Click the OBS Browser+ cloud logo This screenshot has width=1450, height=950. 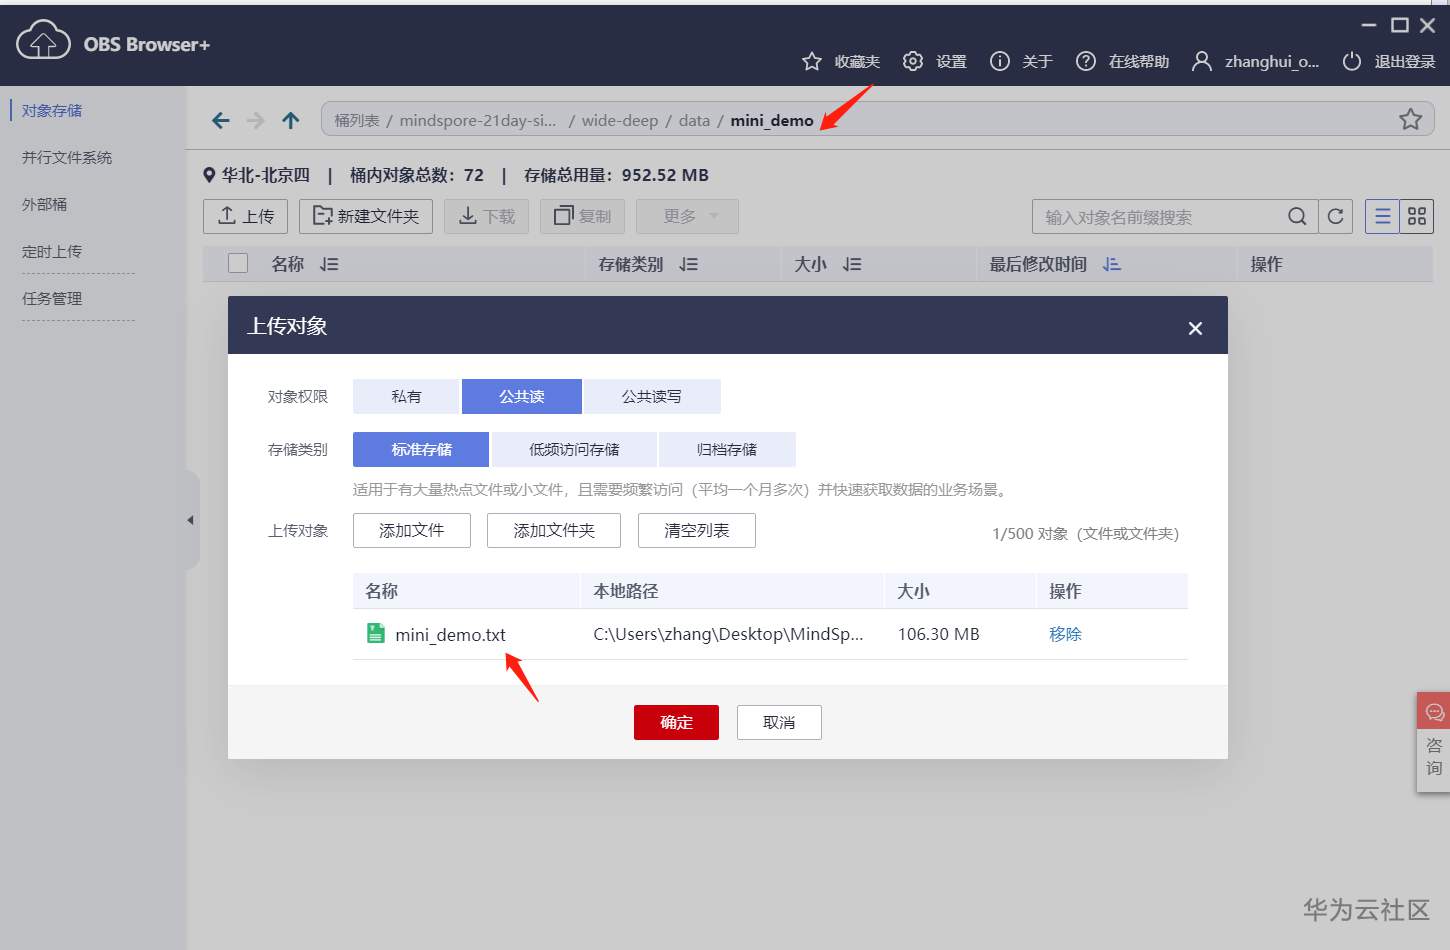(x=43, y=40)
